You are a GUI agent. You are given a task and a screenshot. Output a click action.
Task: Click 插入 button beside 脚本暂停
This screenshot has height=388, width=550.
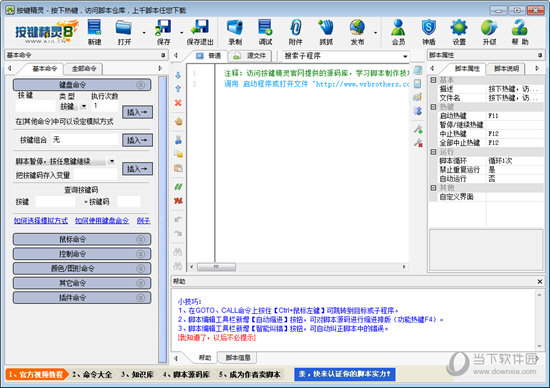(137, 169)
